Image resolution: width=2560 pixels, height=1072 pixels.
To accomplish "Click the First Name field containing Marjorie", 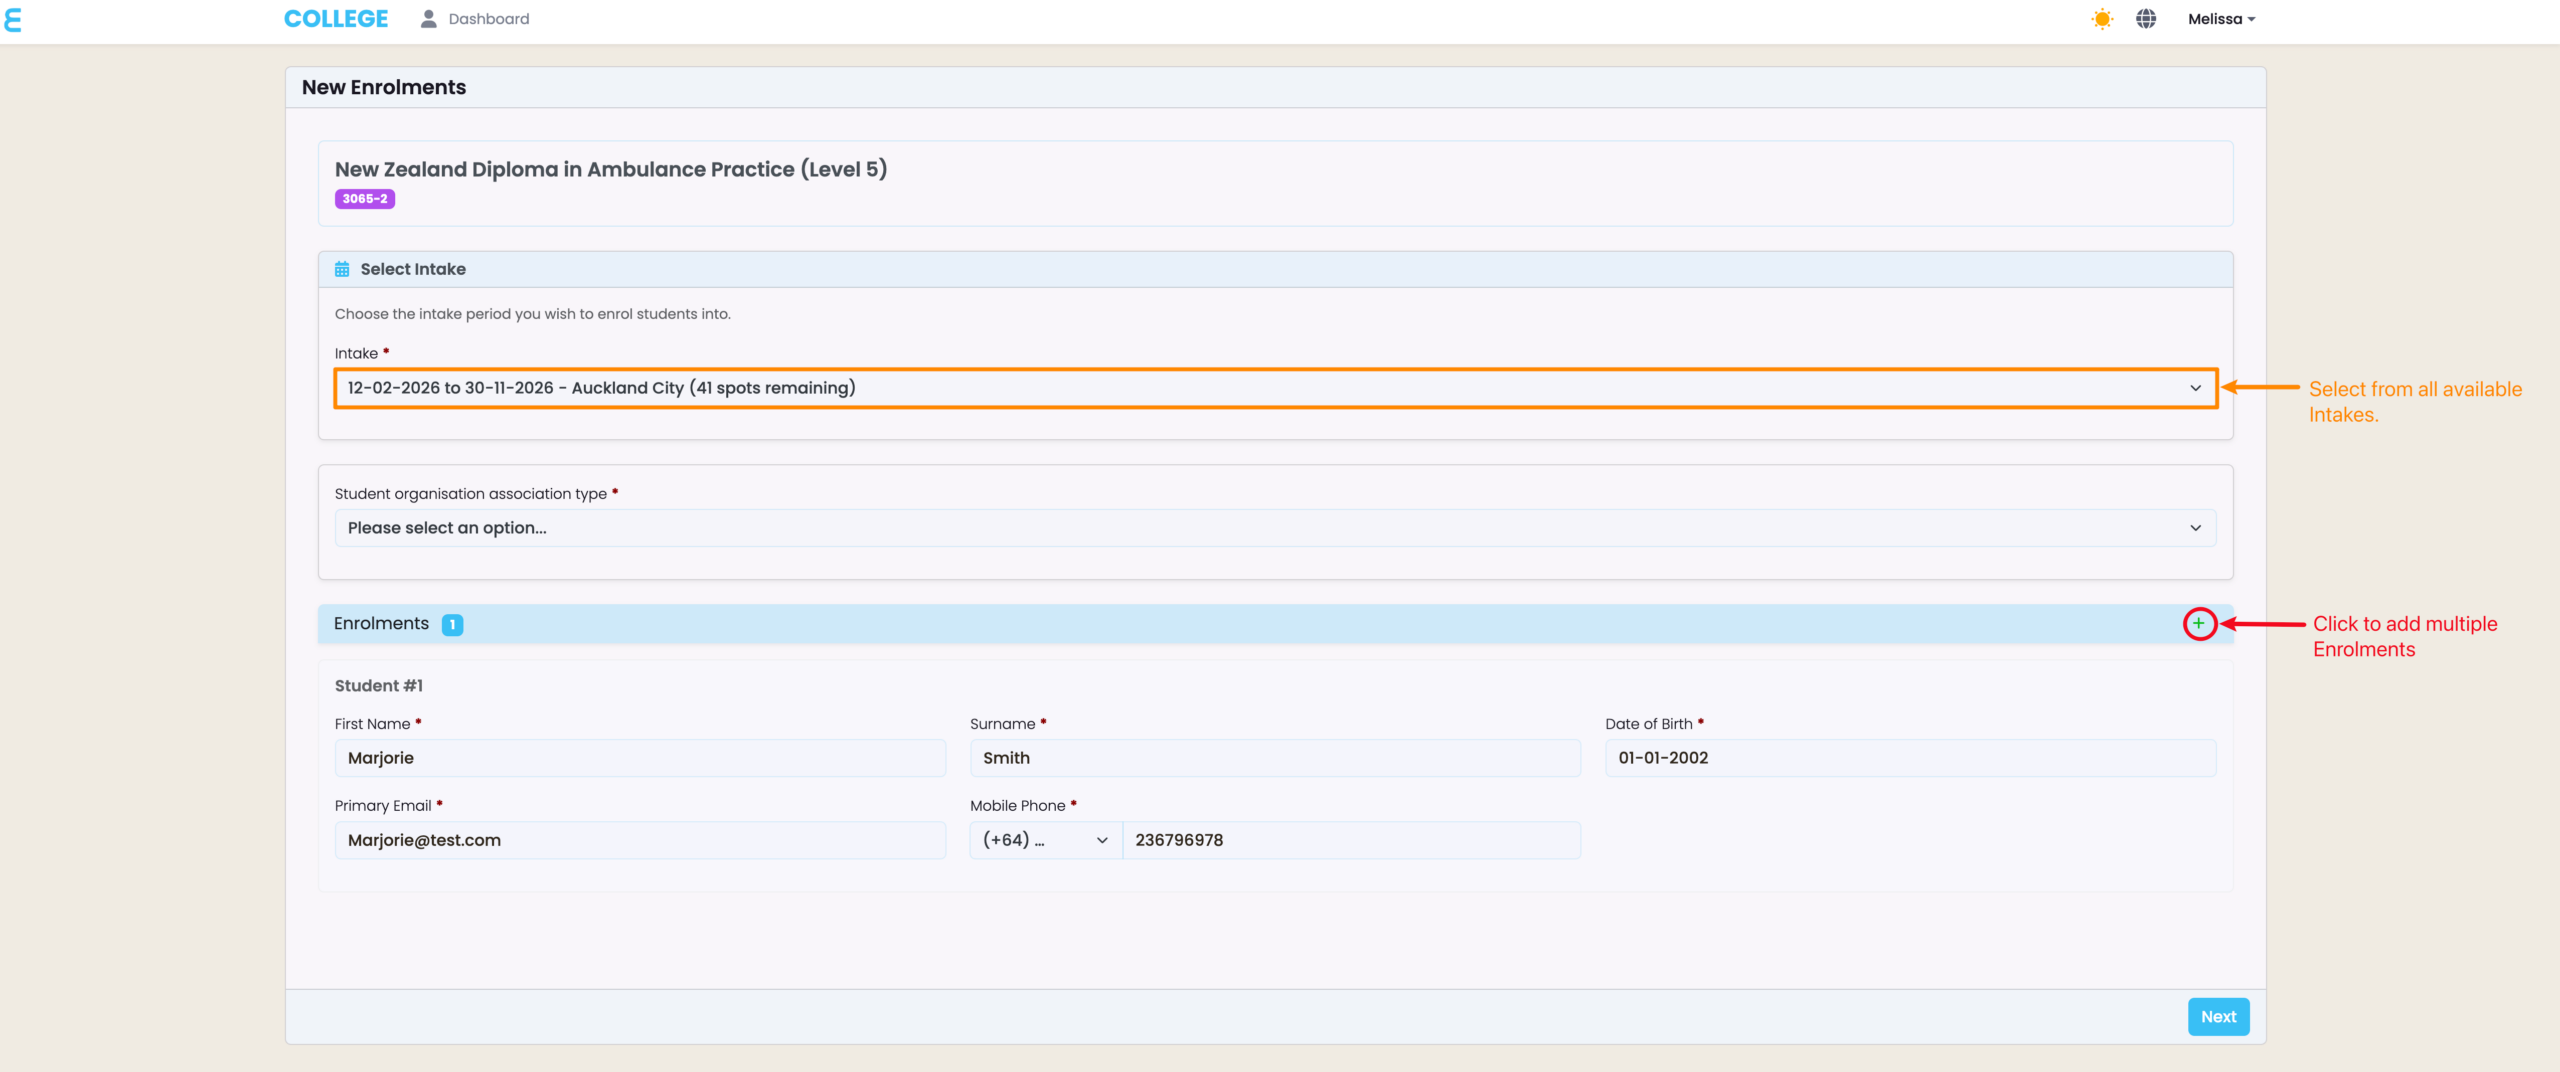I will [640, 758].
